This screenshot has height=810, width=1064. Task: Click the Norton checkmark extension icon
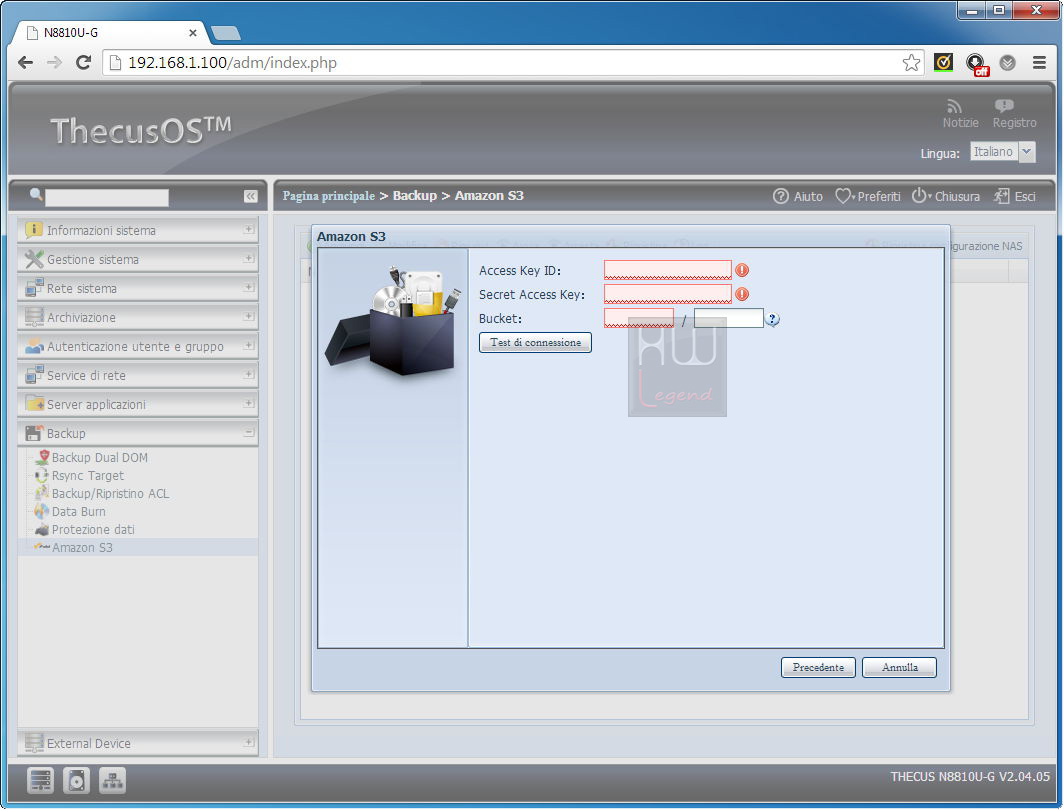click(x=943, y=63)
